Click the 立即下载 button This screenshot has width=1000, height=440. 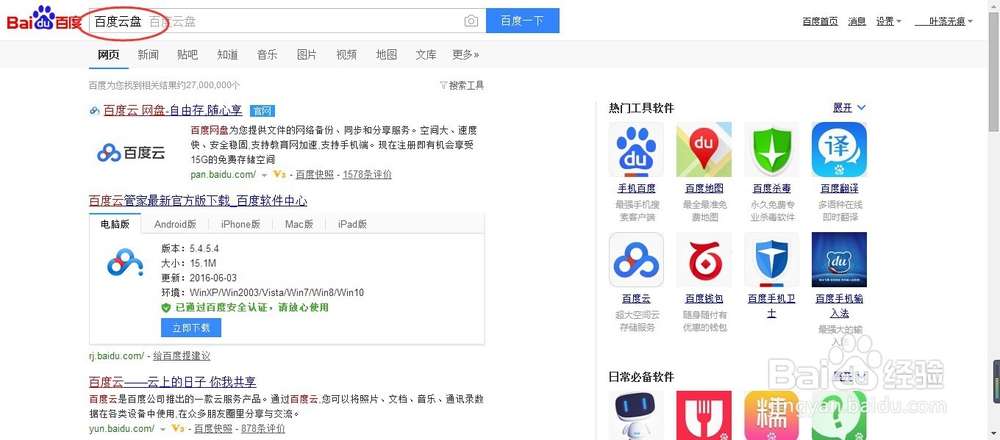191,328
